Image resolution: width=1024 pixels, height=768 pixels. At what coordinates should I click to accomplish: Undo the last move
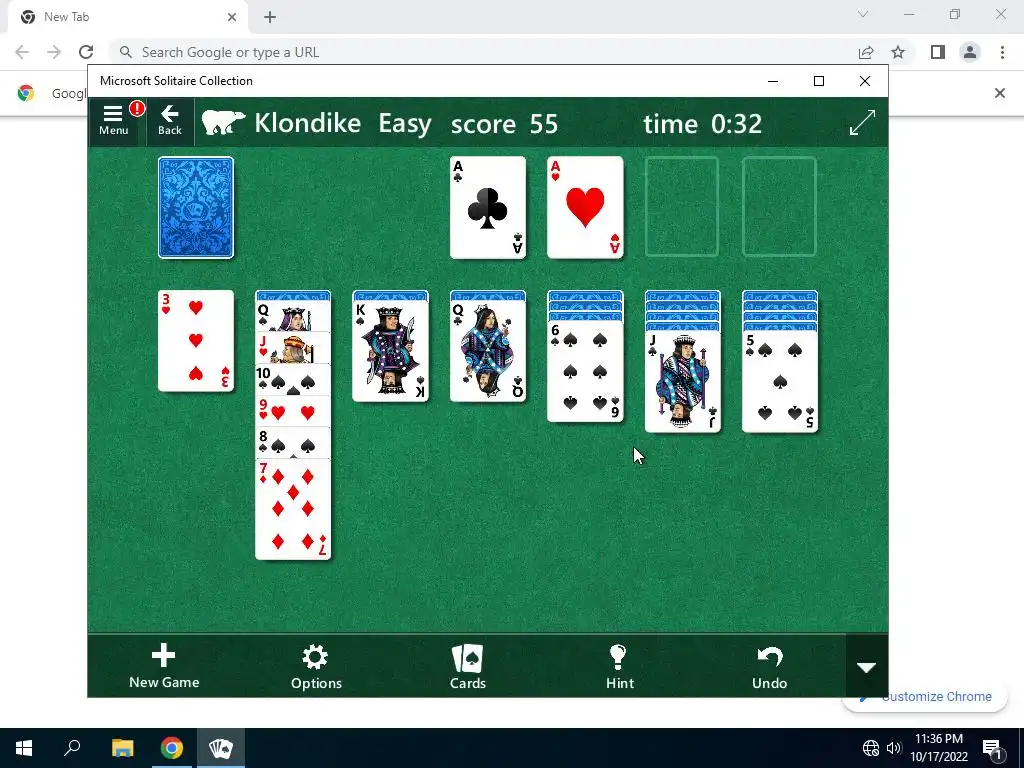coord(769,666)
